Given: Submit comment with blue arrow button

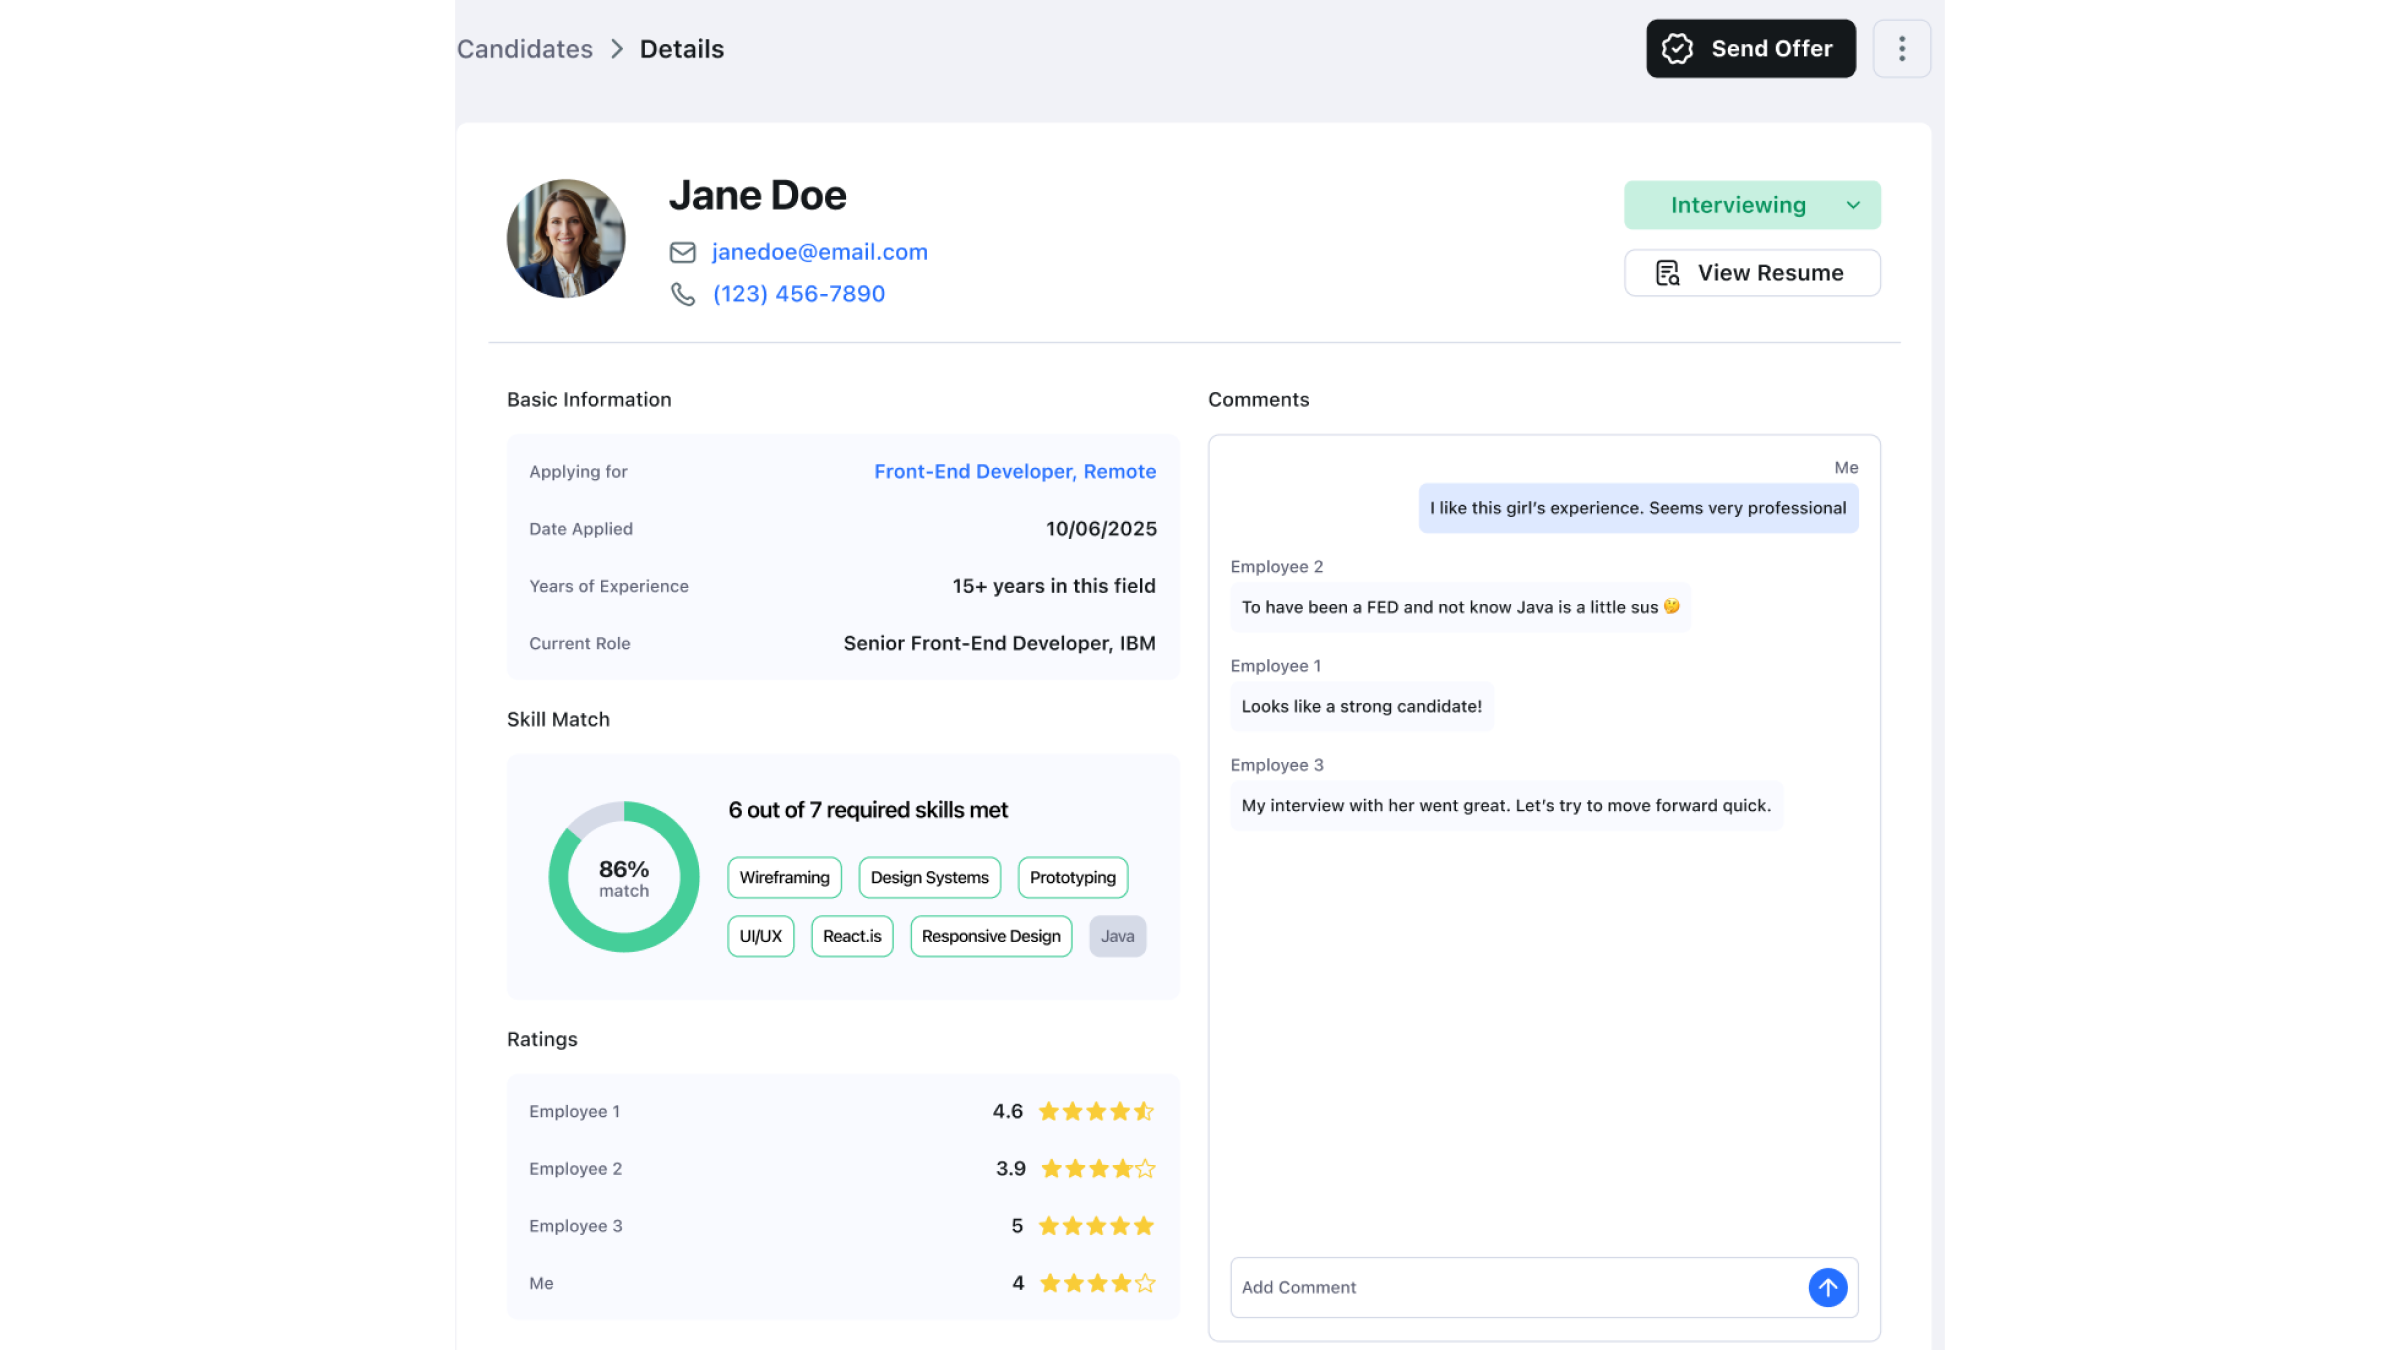Looking at the screenshot, I should pyautogui.click(x=1827, y=1287).
